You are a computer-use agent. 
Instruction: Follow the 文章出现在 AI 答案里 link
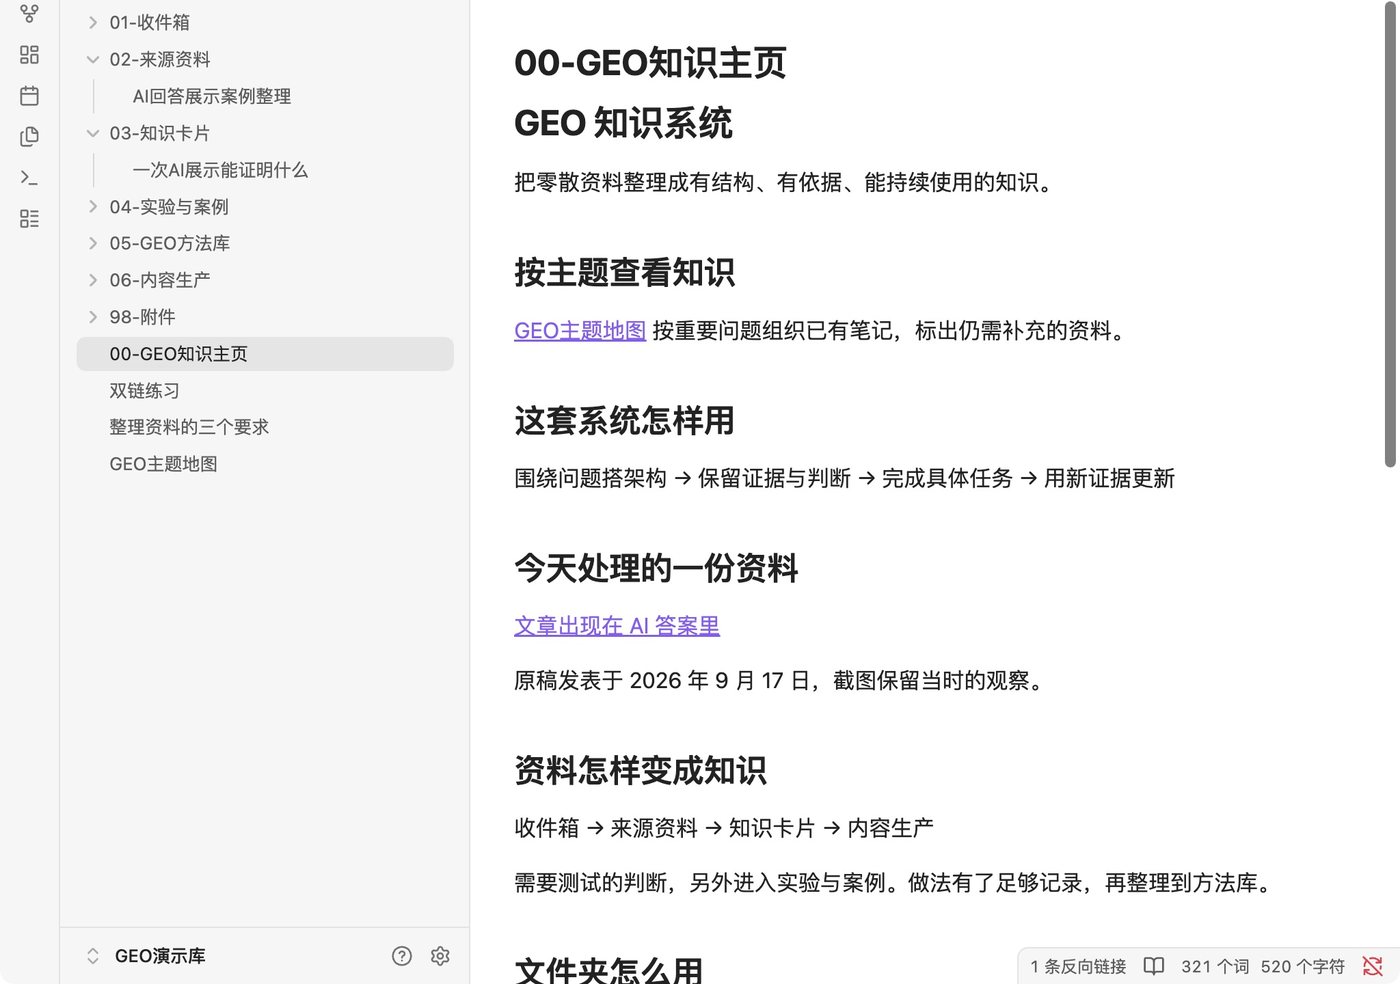(x=617, y=626)
